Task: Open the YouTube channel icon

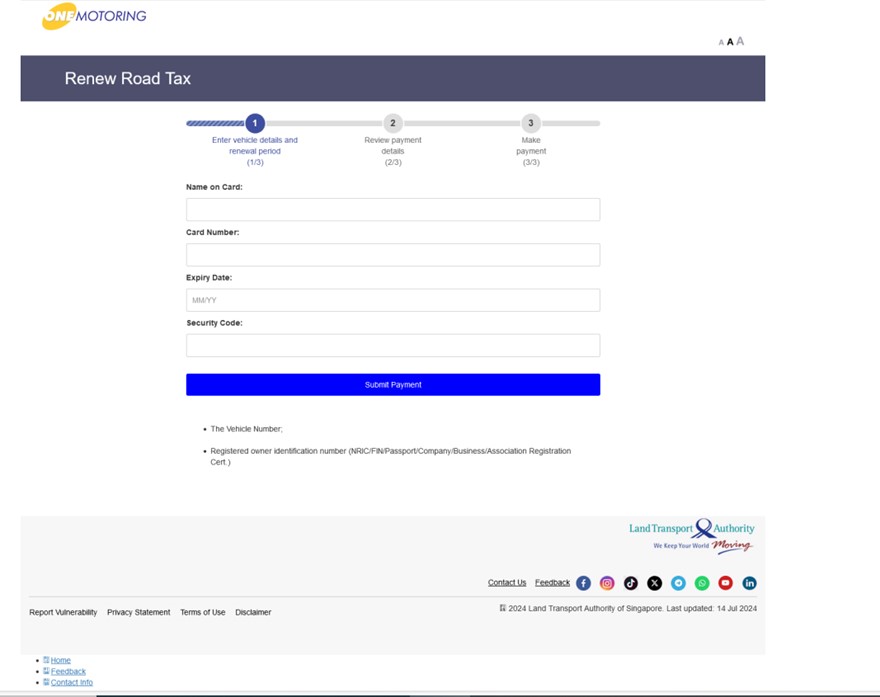Action: click(726, 582)
